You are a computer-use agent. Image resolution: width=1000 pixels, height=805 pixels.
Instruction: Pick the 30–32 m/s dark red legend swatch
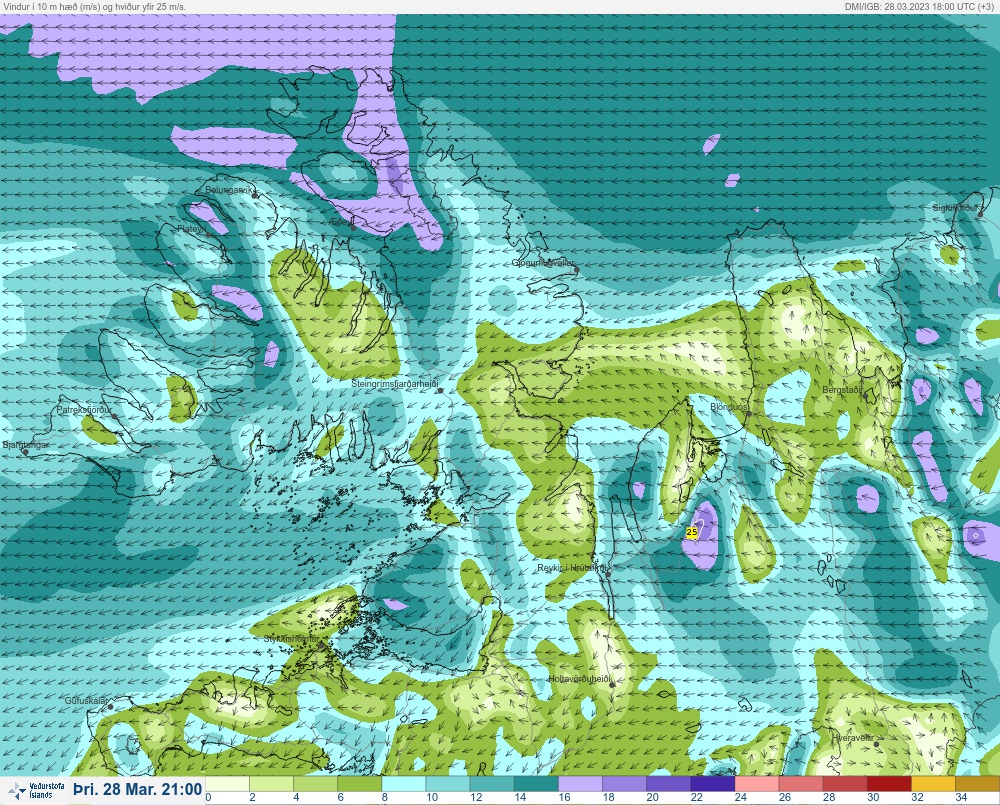(889, 784)
